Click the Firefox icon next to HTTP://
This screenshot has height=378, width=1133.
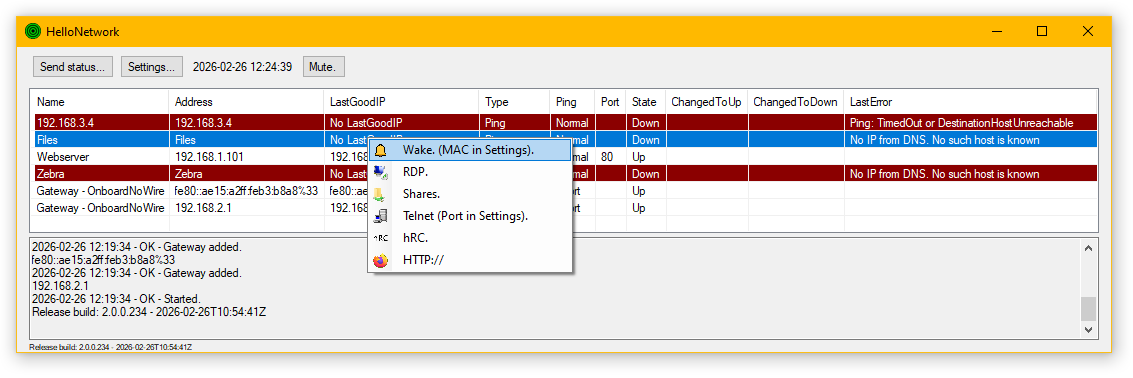click(x=381, y=259)
